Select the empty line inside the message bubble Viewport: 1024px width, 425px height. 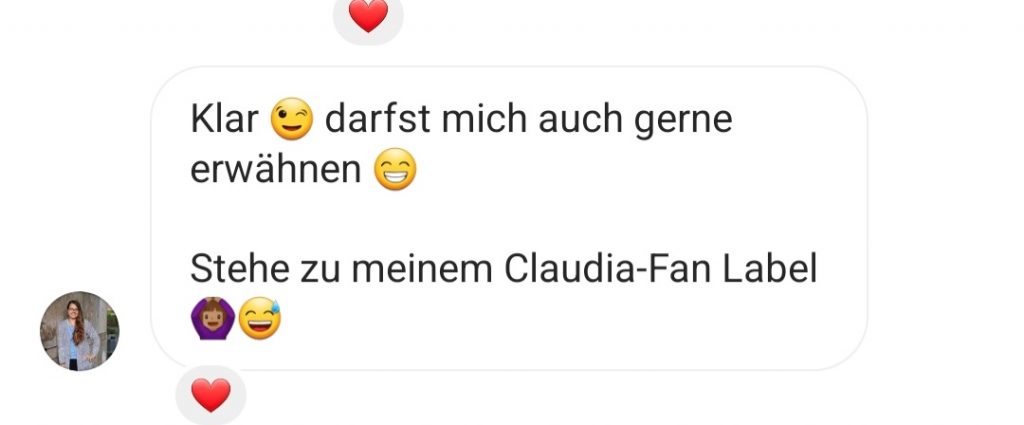pos(509,219)
